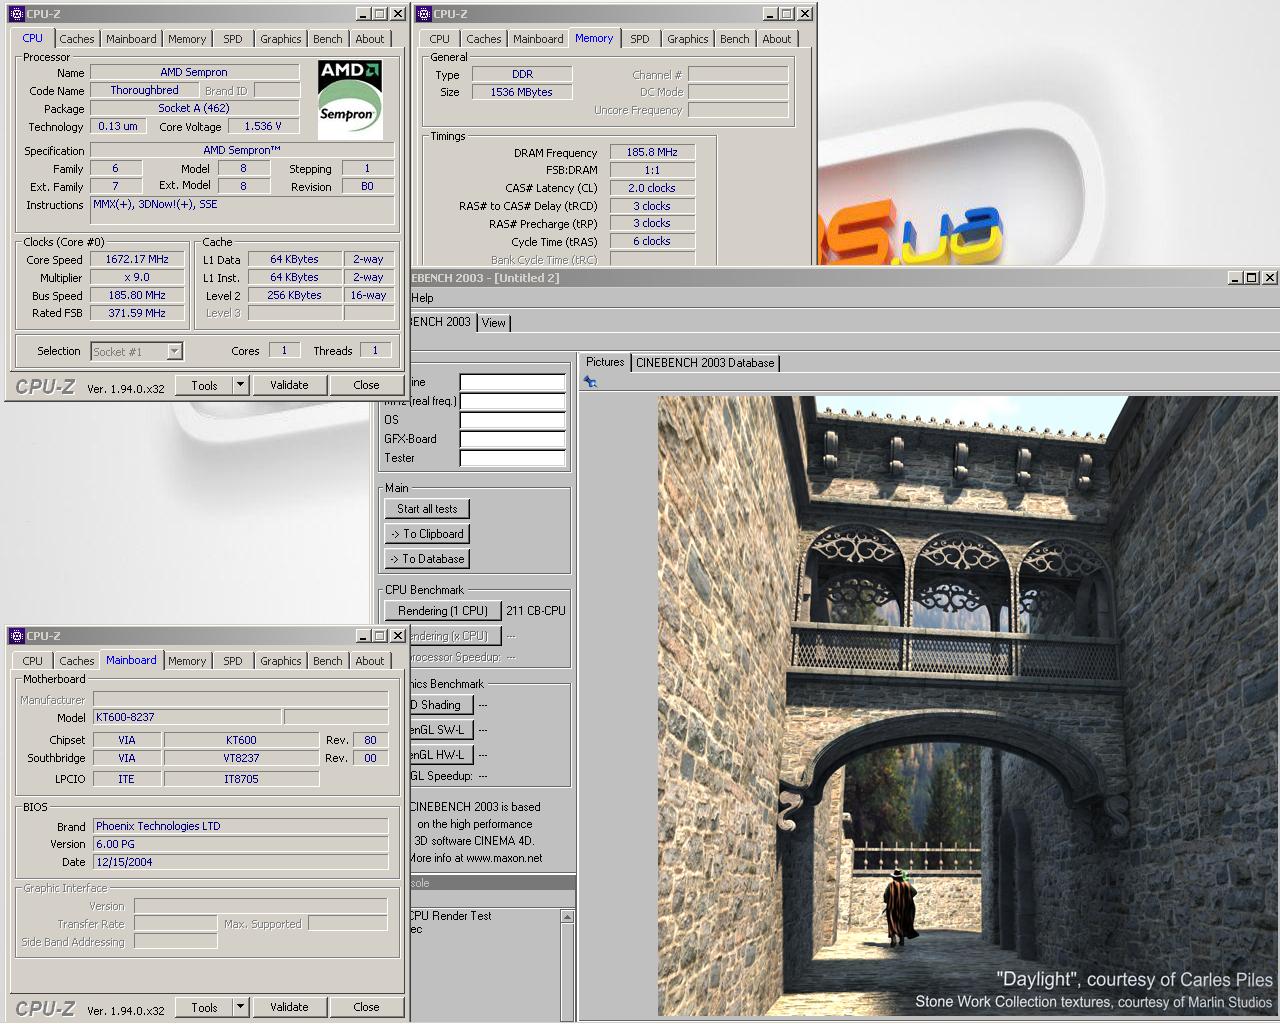1280x1024 pixels.
Task: Click Close in Mainboard CPU-Z window
Action: pyautogui.click(x=366, y=1007)
